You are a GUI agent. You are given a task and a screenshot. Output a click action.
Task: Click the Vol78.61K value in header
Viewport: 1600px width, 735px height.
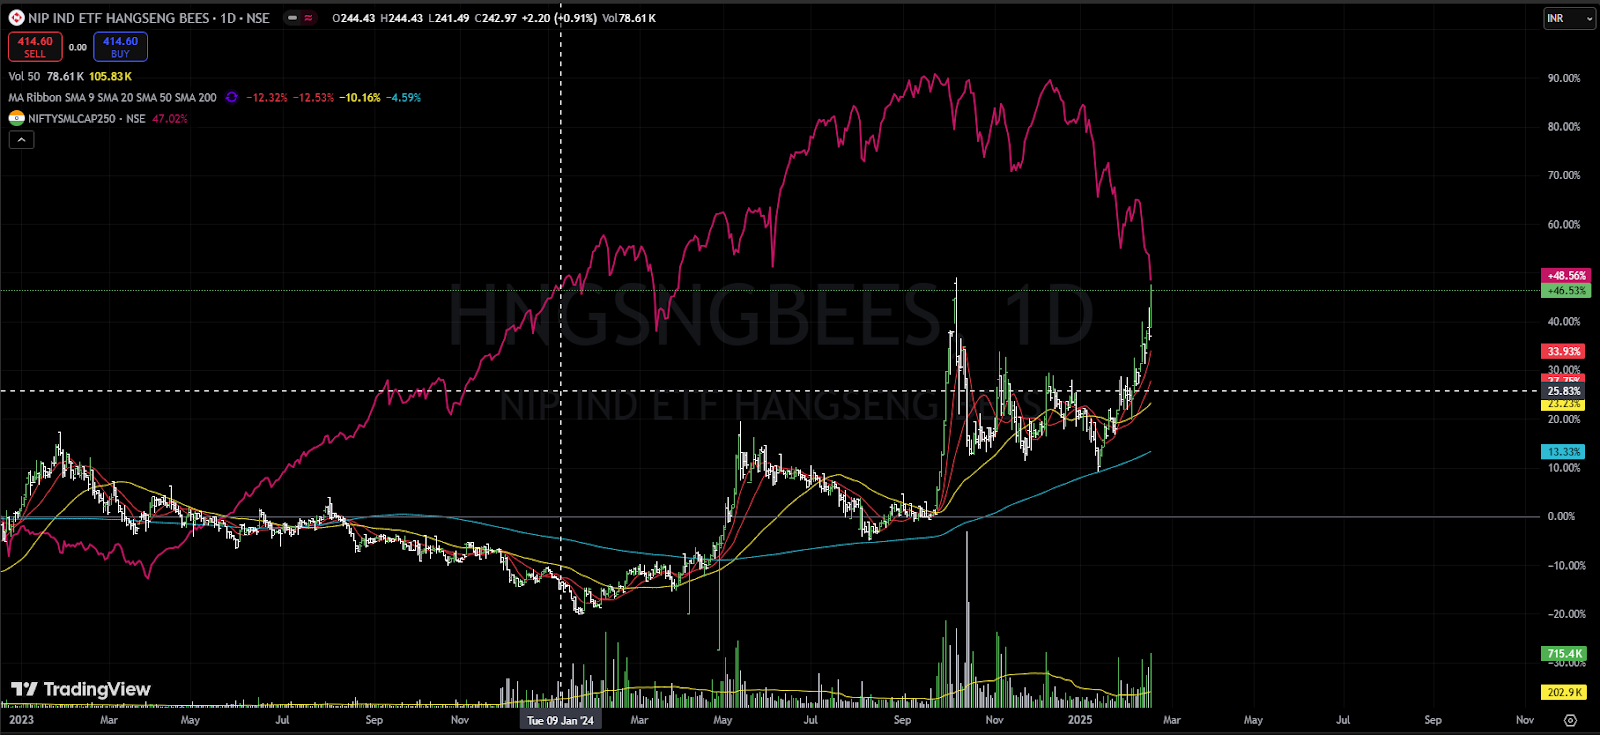pos(629,18)
